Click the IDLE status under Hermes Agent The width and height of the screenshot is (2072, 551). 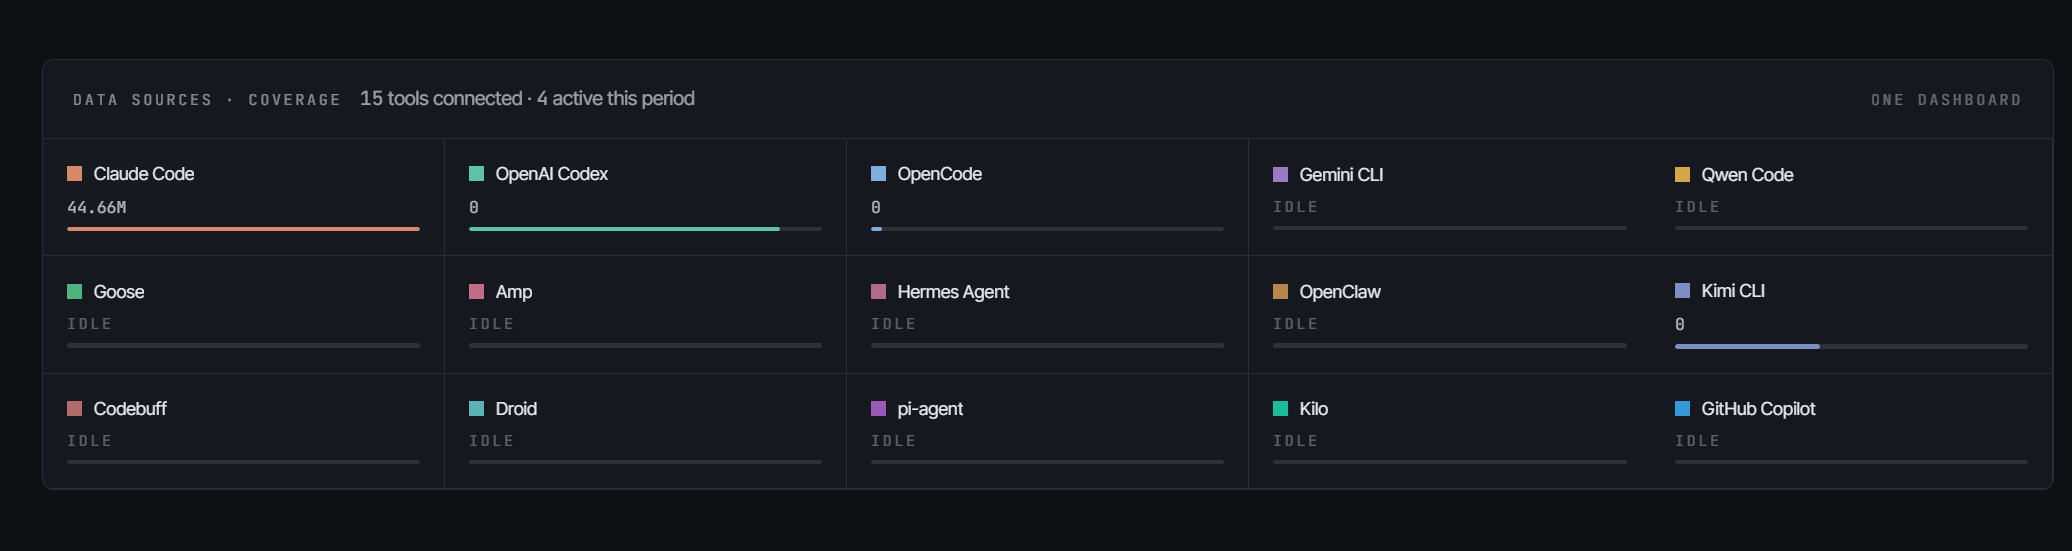pyautogui.click(x=893, y=324)
